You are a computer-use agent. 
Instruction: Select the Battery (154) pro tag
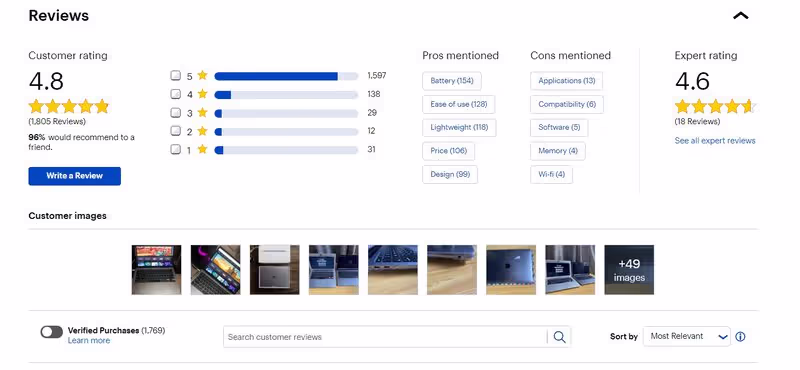click(452, 81)
